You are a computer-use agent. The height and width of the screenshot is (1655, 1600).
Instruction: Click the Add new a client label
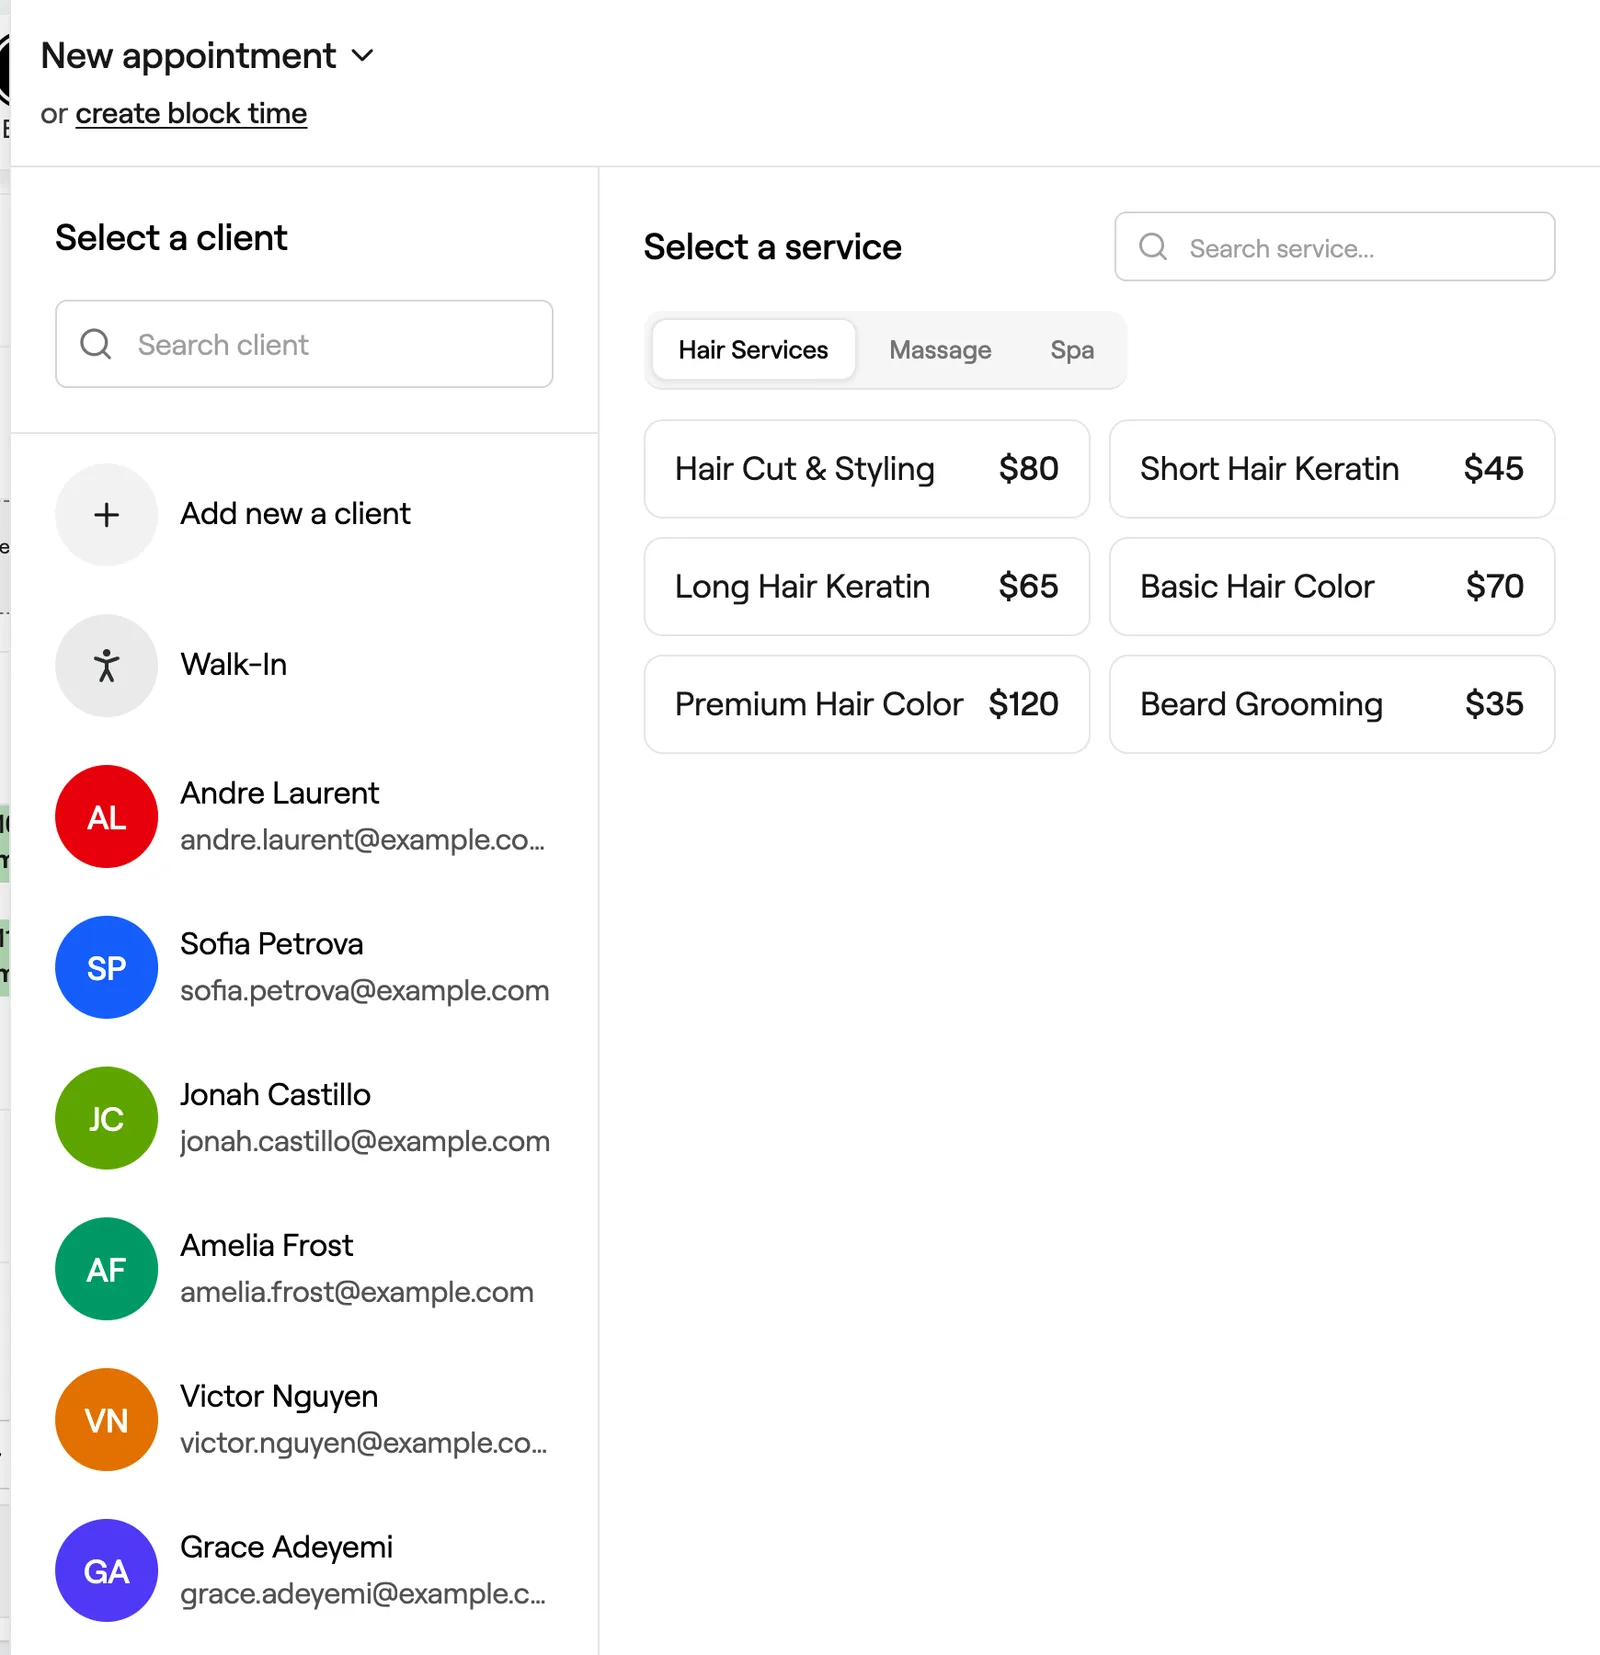coord(295,514)
